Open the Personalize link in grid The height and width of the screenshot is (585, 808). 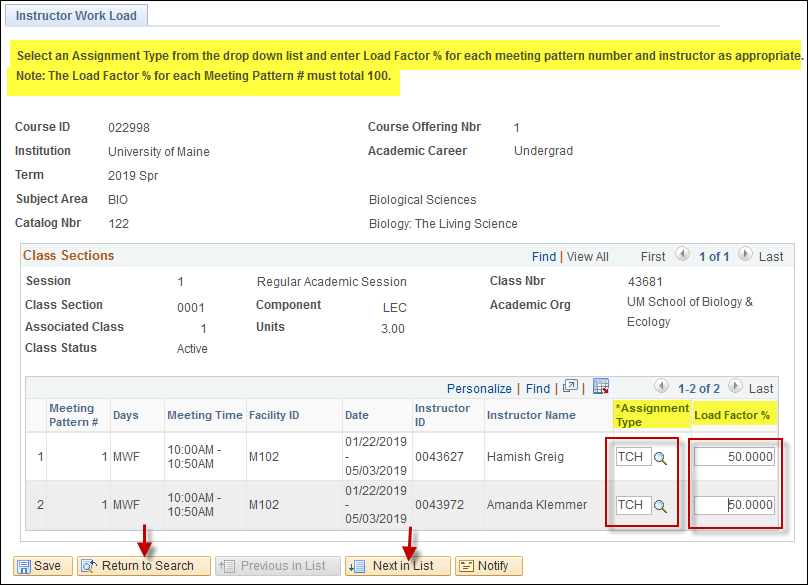pyautogui.click(x=479, y=389)
